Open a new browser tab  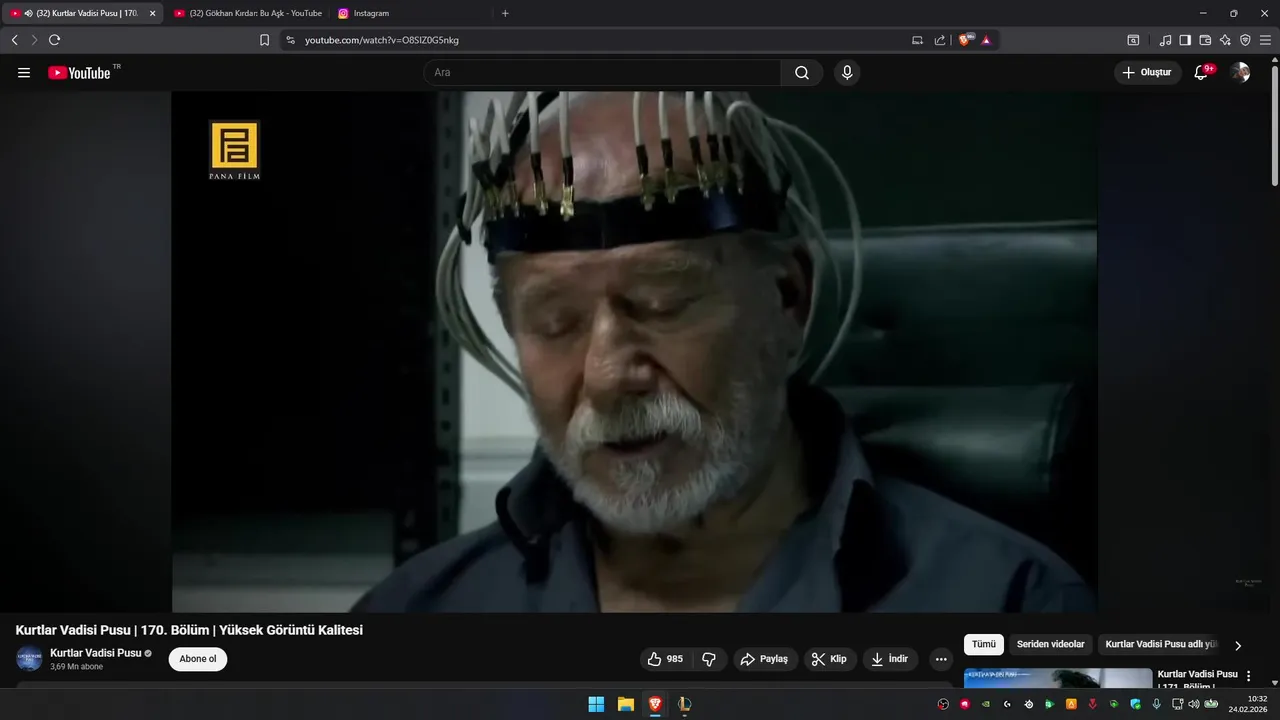(505, 13)
